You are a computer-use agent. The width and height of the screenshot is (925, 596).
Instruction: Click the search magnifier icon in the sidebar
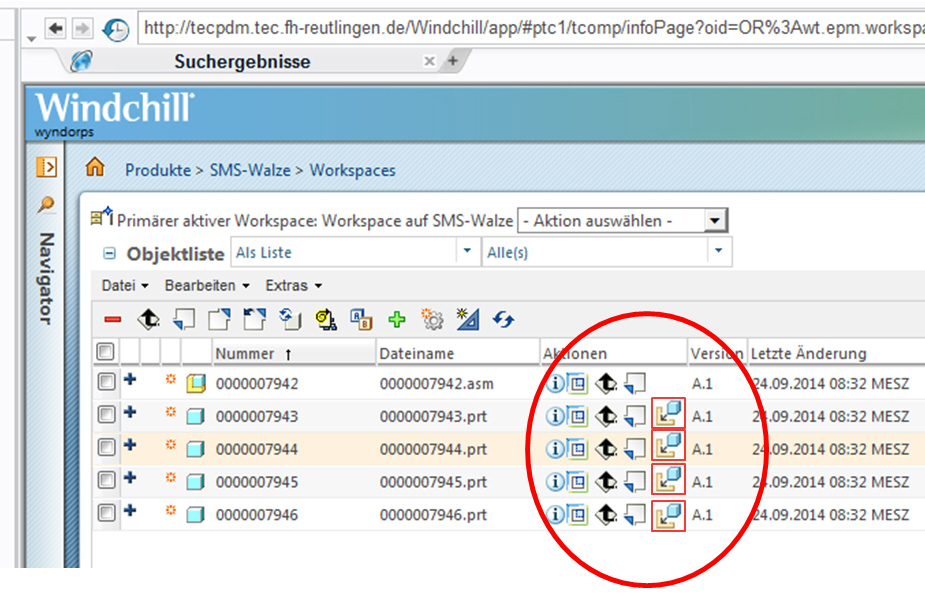coord(45,205)
